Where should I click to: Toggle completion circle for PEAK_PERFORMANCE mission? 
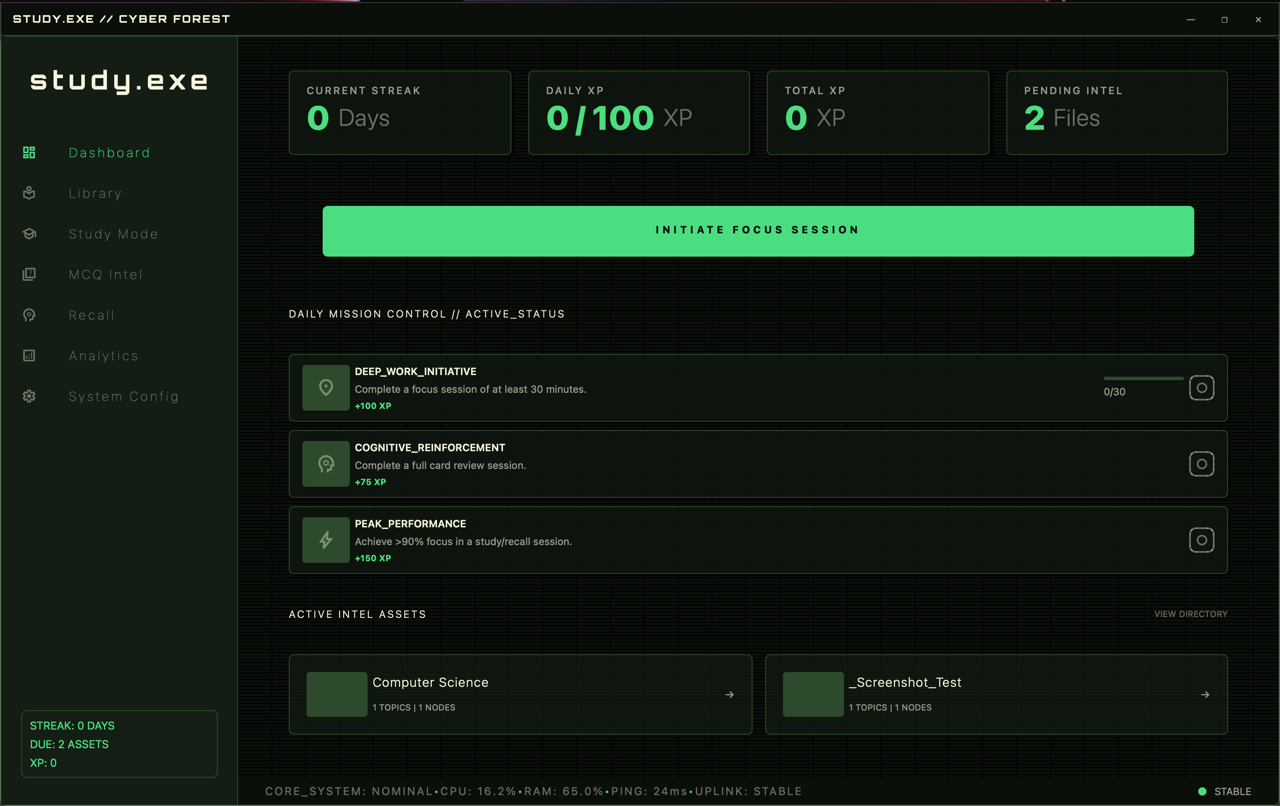[x=1202, y=540]
